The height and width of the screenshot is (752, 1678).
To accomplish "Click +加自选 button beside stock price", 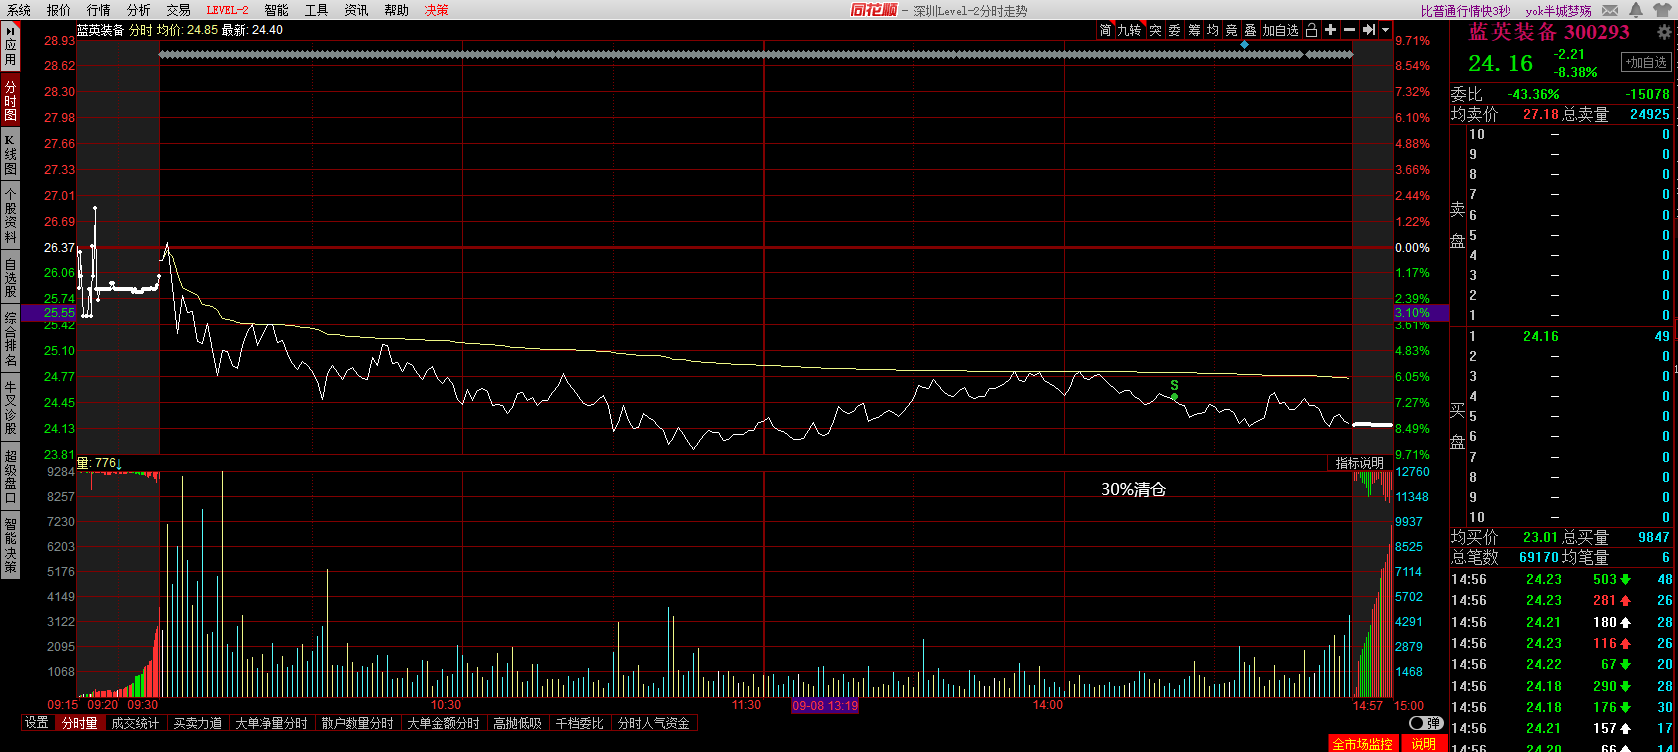I will pos(1646,62).
